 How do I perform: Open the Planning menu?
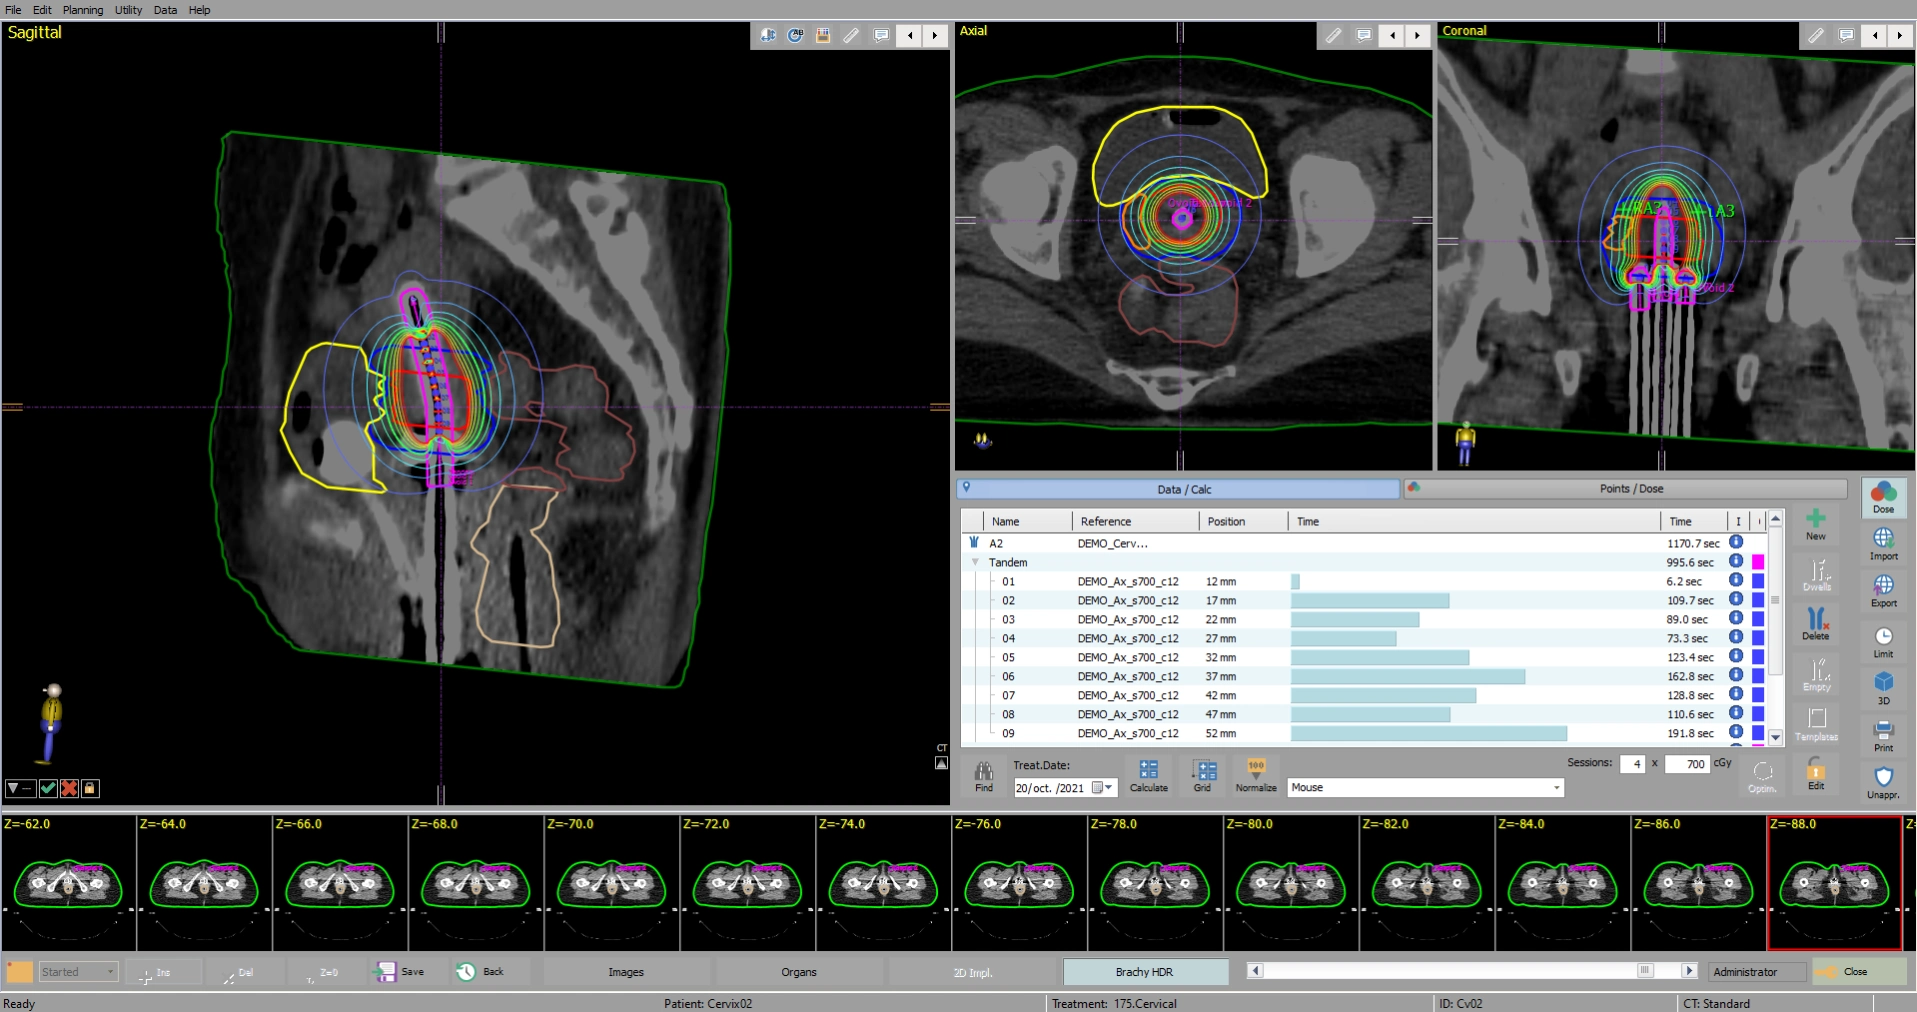pos(82,10)
